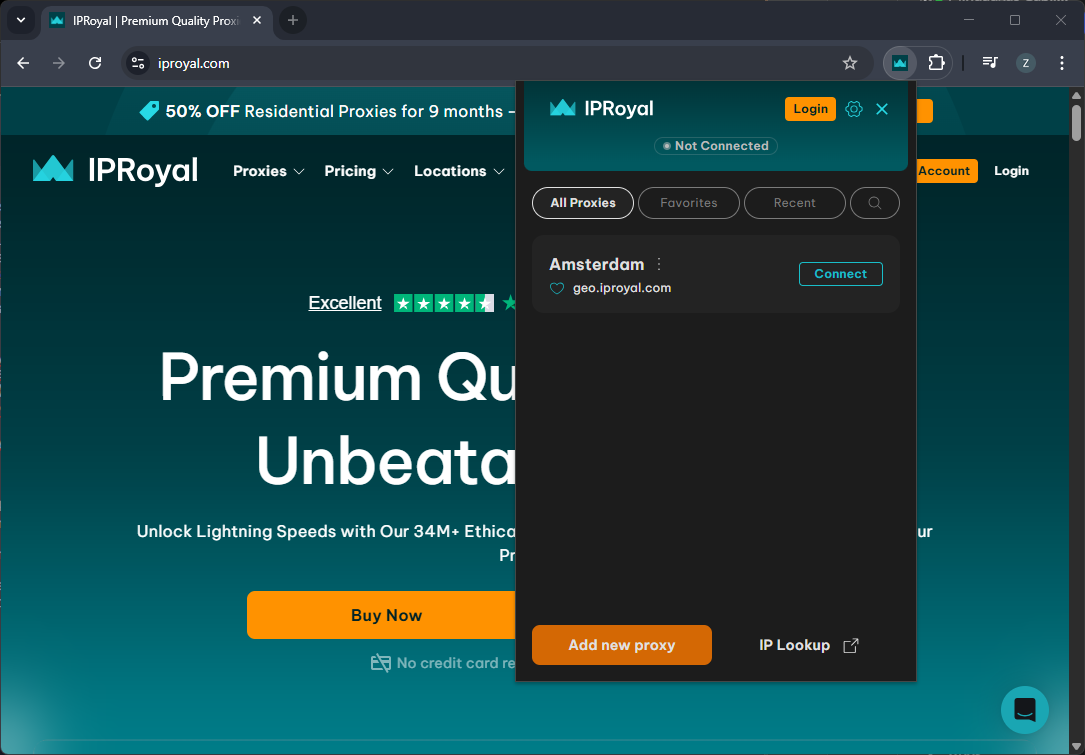This screenshot has height=755, width=1085.
Task: Click the IPRoyal website logo
Action: [x=115, y=170]
